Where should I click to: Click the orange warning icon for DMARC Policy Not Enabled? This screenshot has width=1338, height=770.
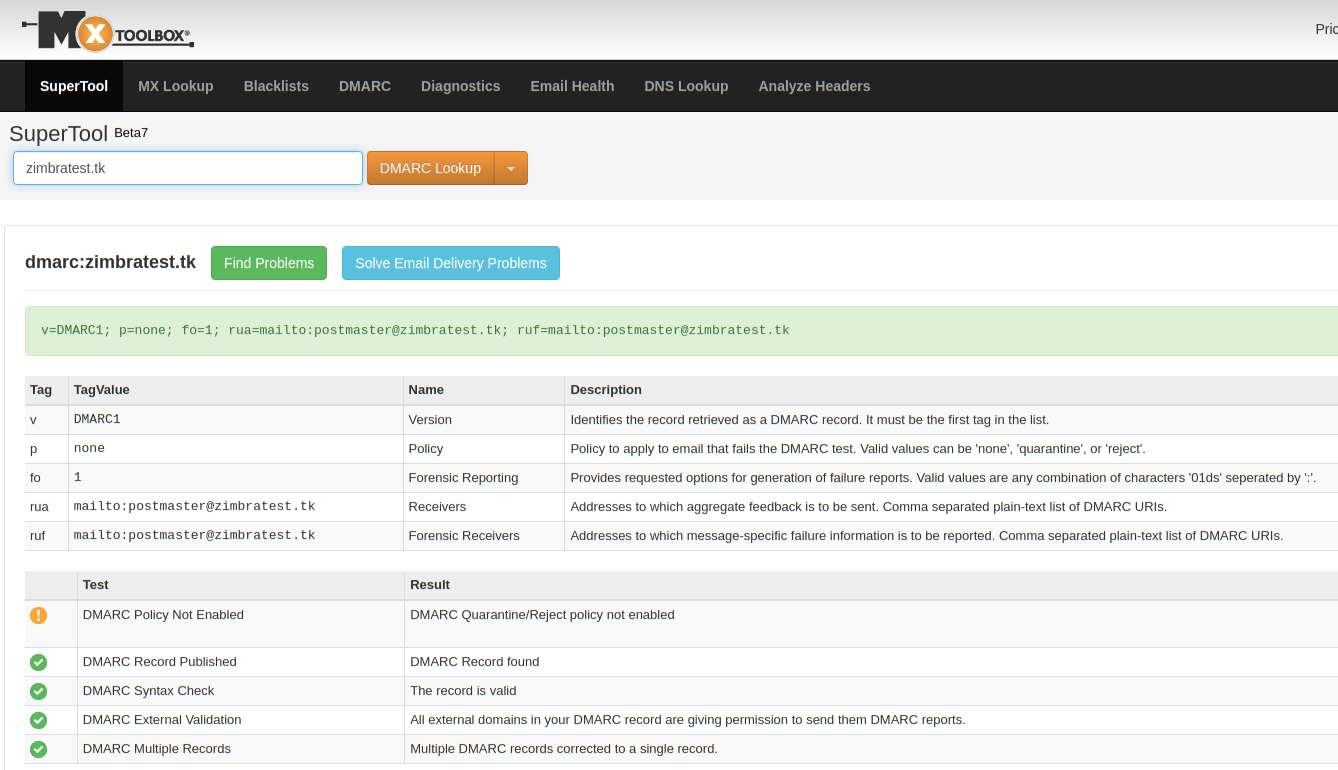pyautogui.click(x=38, y=615)
